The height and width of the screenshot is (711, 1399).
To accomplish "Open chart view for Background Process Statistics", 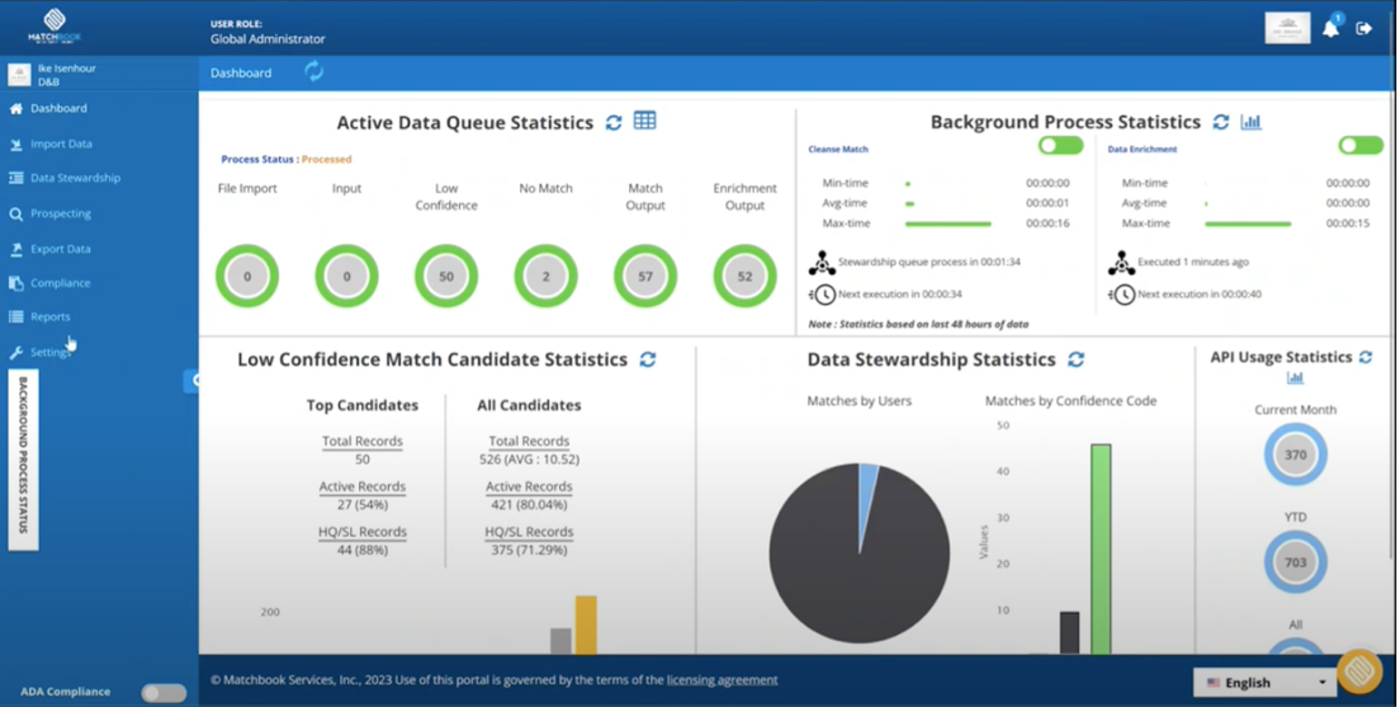I will tap(1251, 122).
